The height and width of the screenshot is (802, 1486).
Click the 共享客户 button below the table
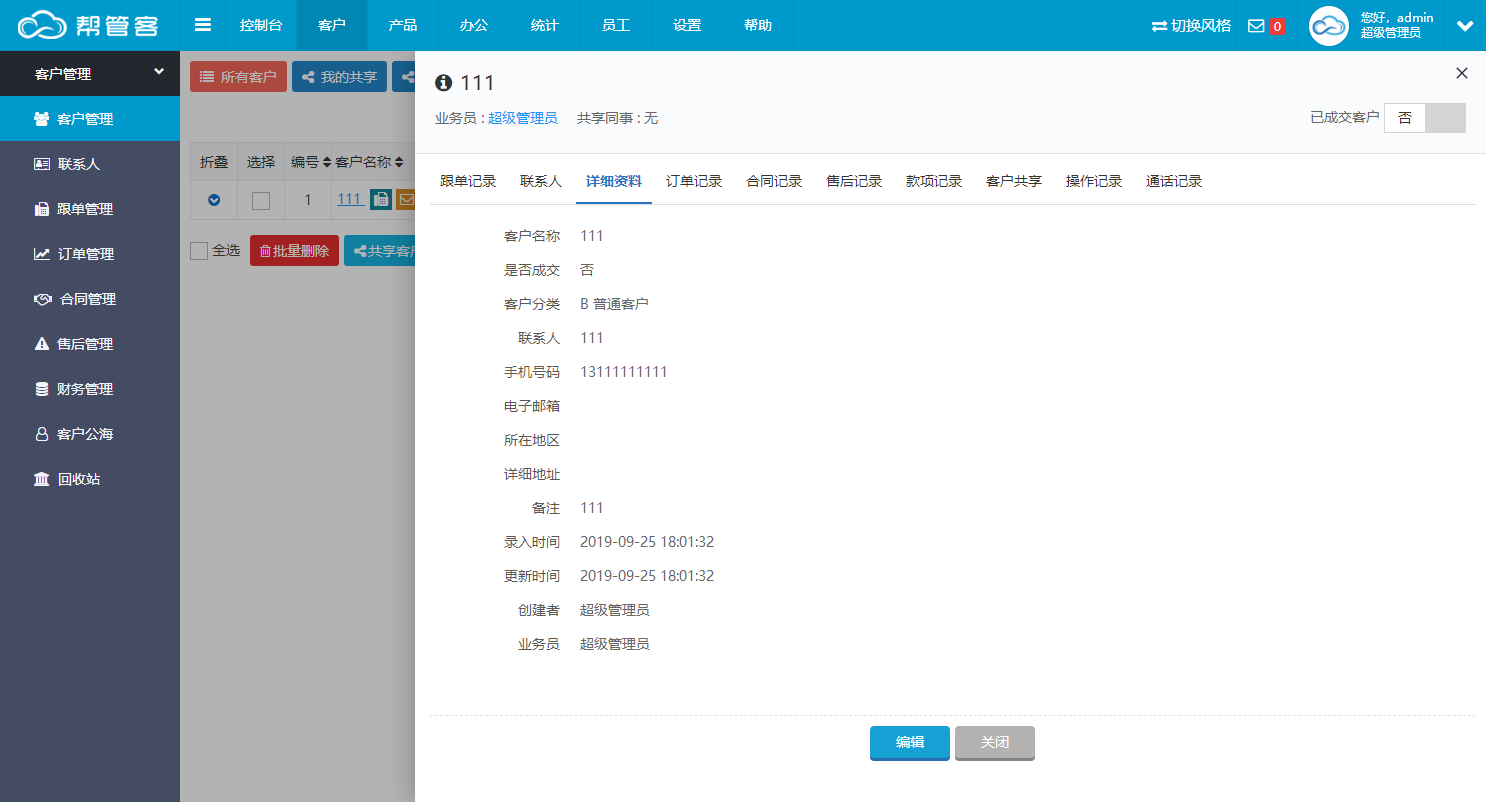[380, 251]
